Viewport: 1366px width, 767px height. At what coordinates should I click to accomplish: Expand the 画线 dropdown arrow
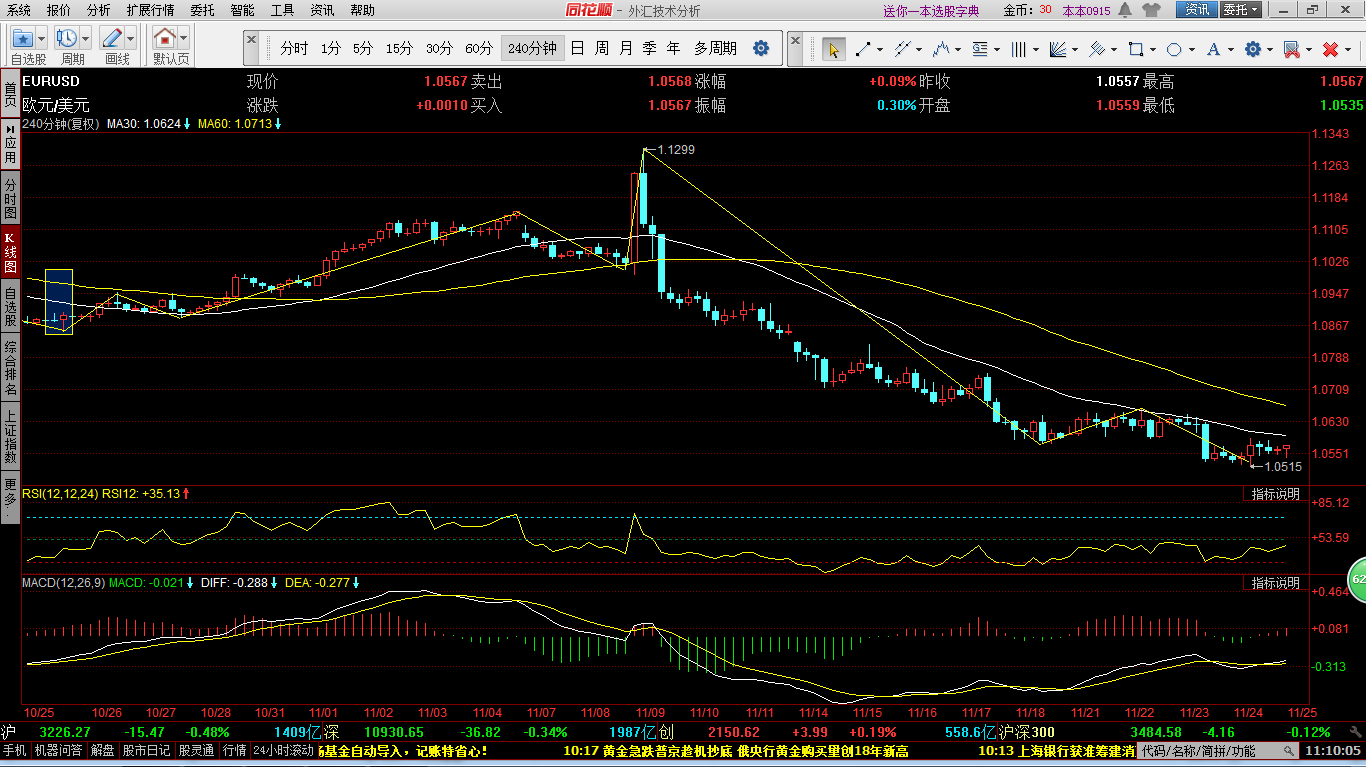130,39
